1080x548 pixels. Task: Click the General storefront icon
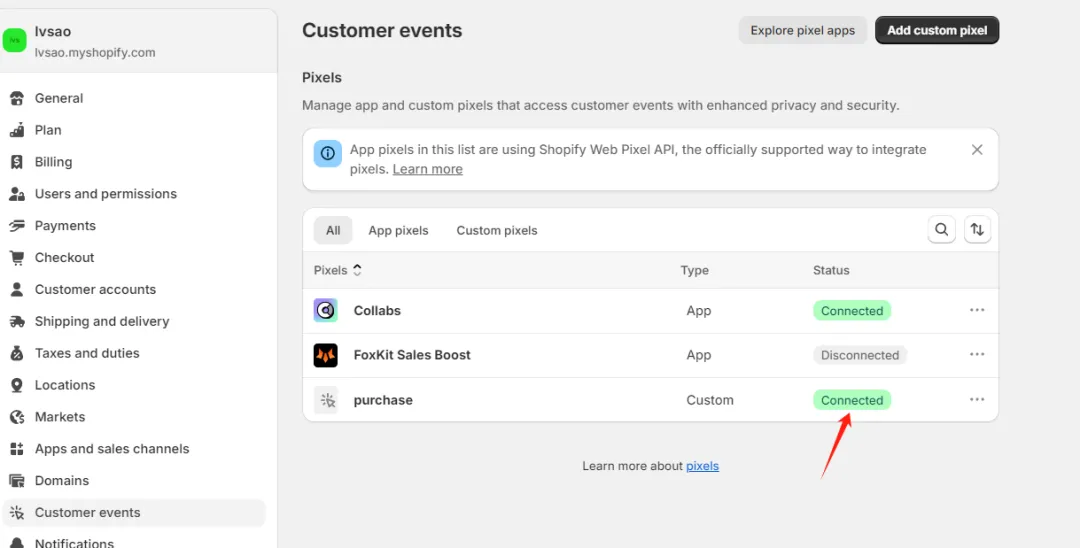pyautogui.click(x=17, y=98)
